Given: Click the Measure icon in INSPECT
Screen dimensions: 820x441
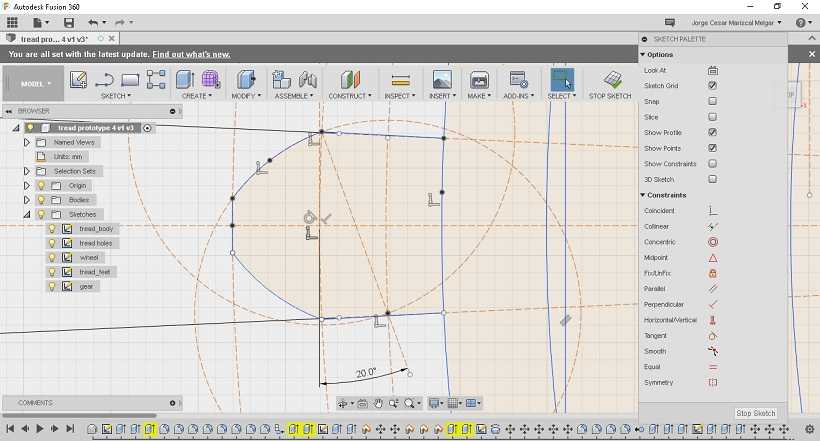Looking at the screenshot, I should (x=400, y=80).
